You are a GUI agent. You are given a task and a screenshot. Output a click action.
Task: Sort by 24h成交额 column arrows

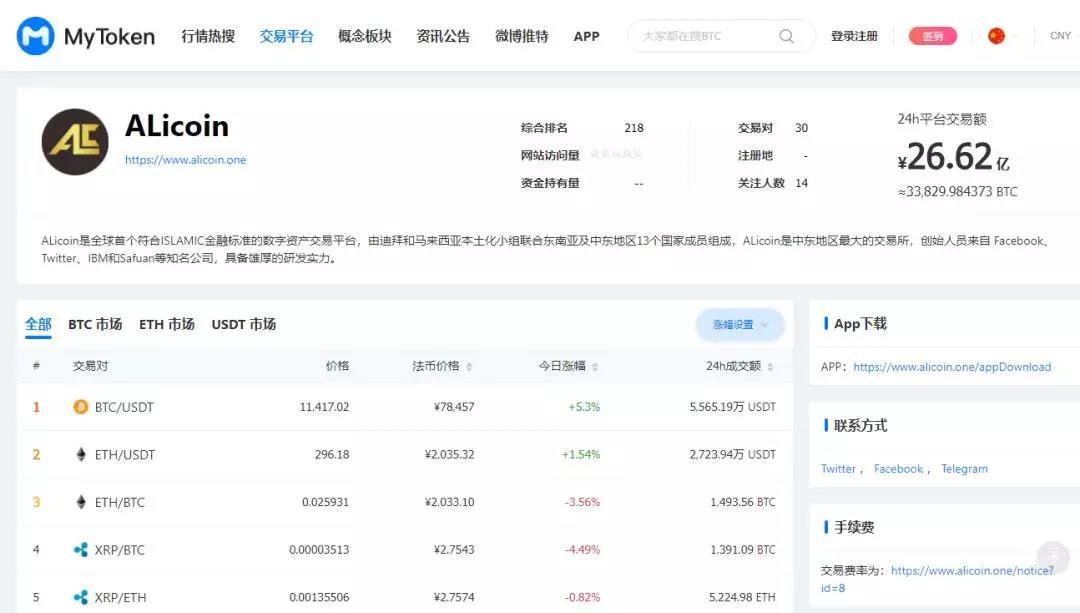[x=770, y=366]
